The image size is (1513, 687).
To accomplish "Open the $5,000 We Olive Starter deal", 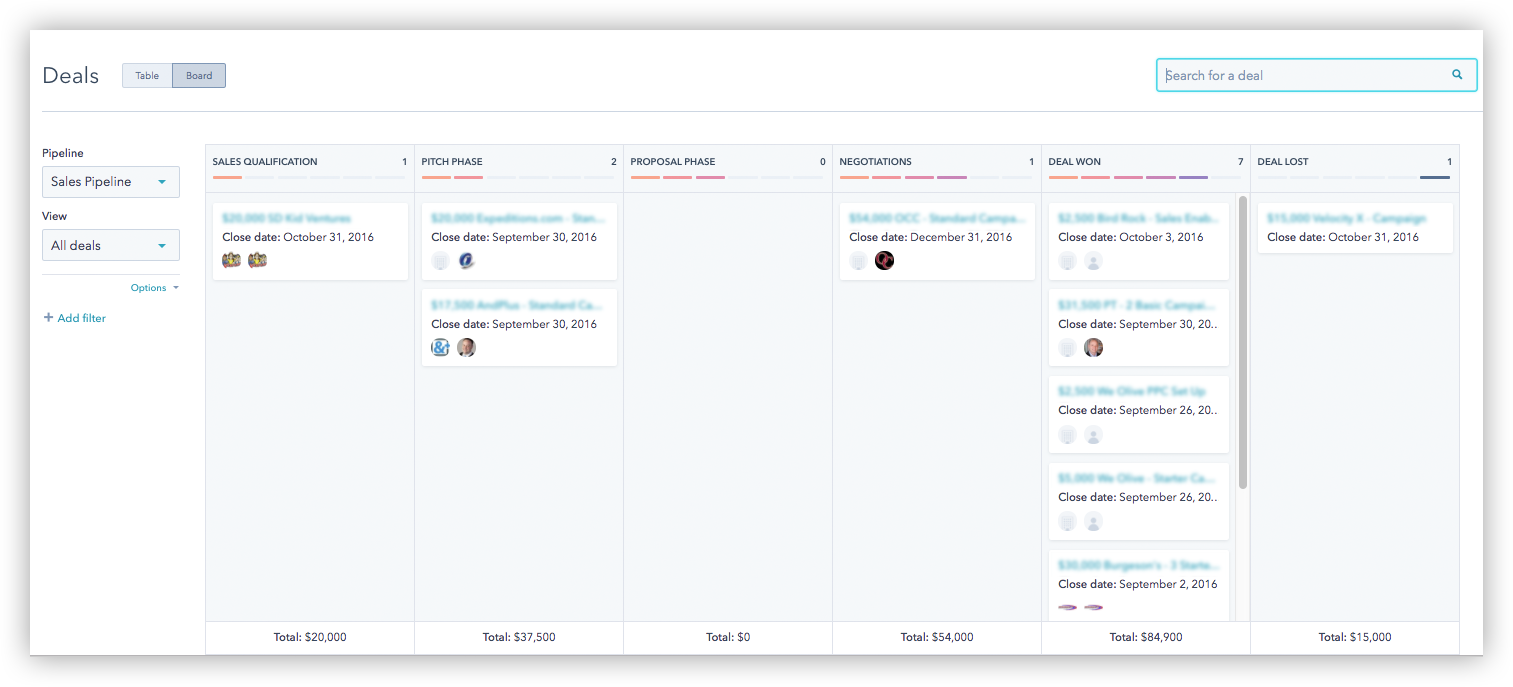I will point(1138,478).
